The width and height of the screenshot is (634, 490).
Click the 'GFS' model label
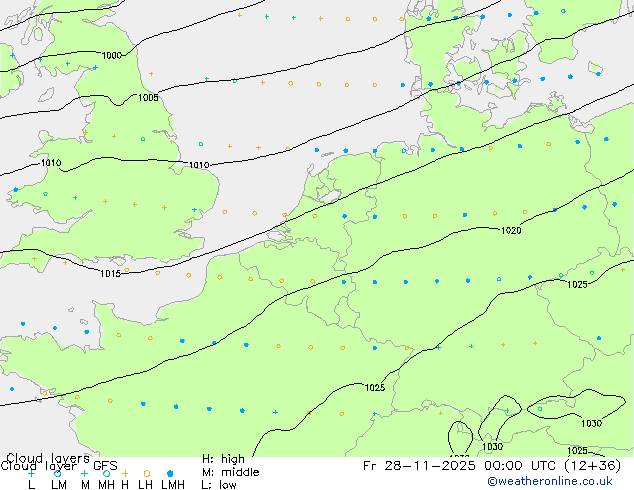click(x=105, y=466)
